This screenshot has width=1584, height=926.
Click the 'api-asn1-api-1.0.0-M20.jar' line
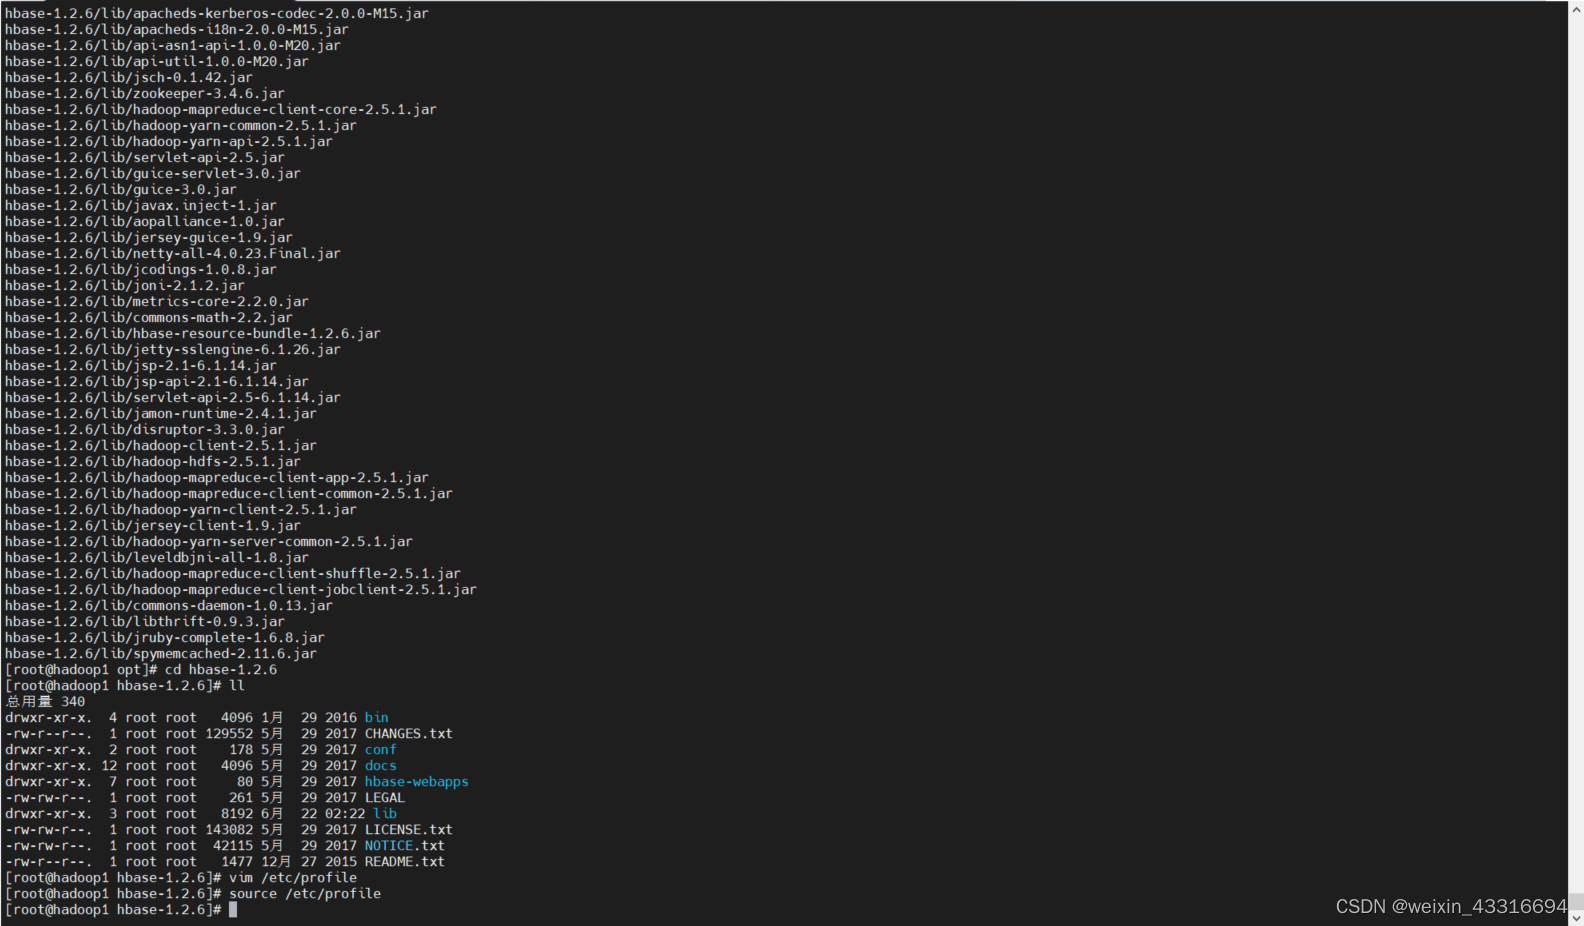(x=173, y=46)
